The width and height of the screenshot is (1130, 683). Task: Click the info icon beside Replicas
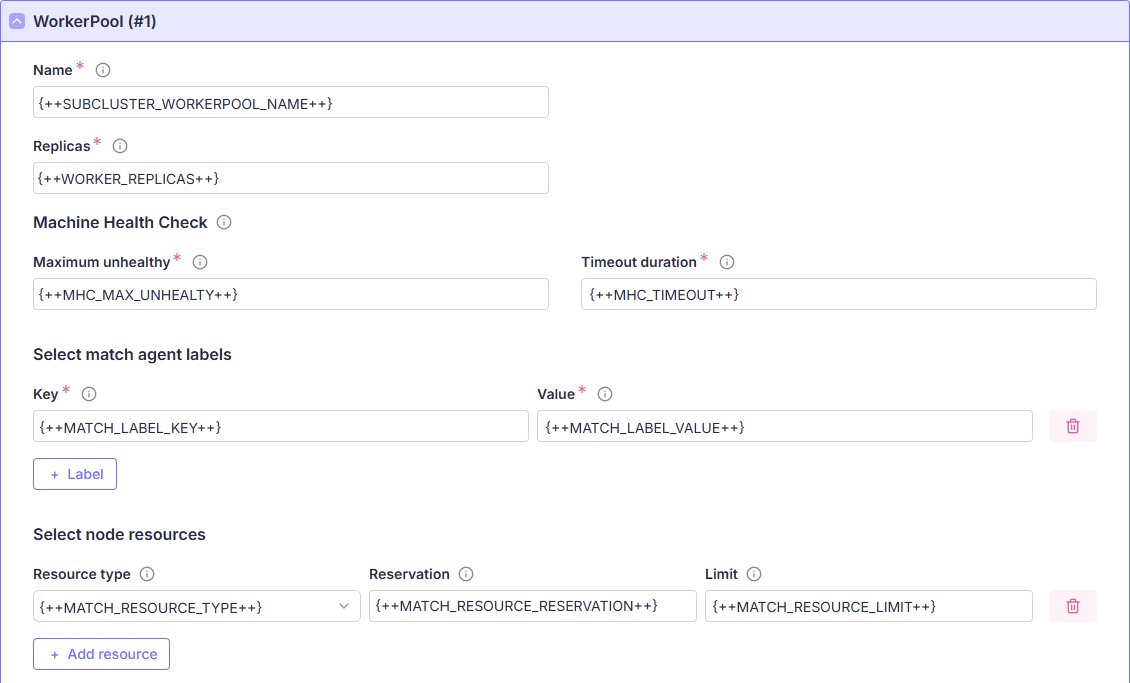coord(120,146)
